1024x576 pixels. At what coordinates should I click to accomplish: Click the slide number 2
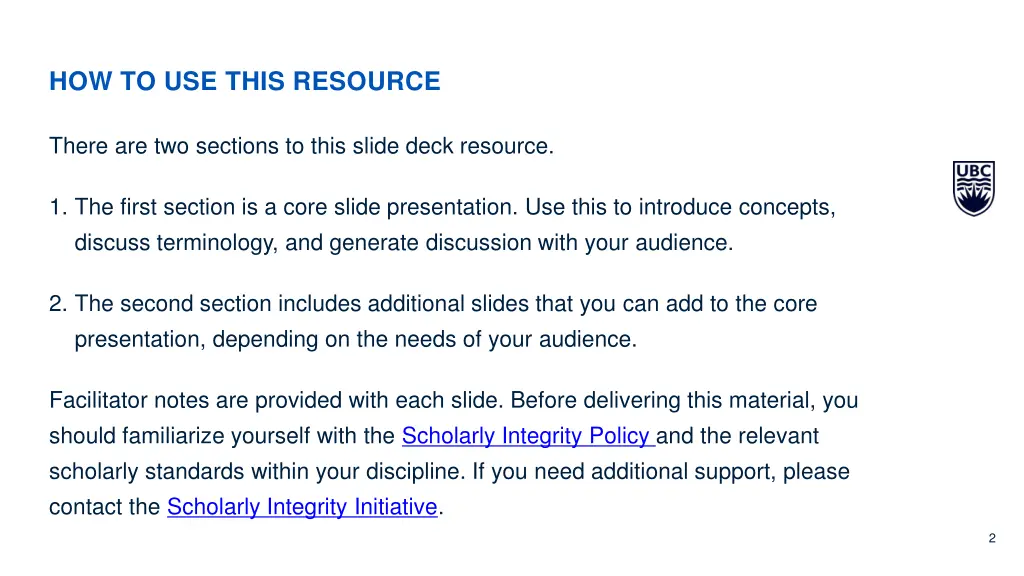(x=991, y=538)
